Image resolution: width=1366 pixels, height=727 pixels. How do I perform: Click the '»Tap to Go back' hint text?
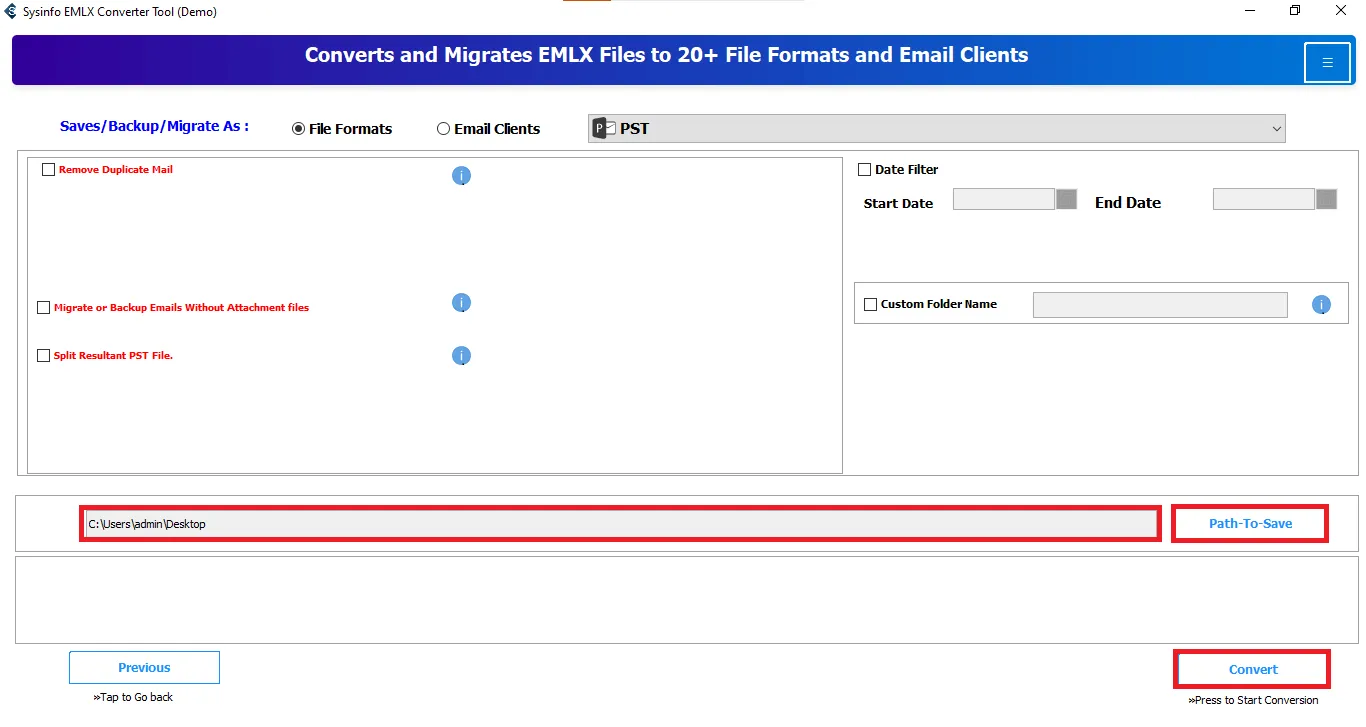pyautogui.click(x=133, y=697)
